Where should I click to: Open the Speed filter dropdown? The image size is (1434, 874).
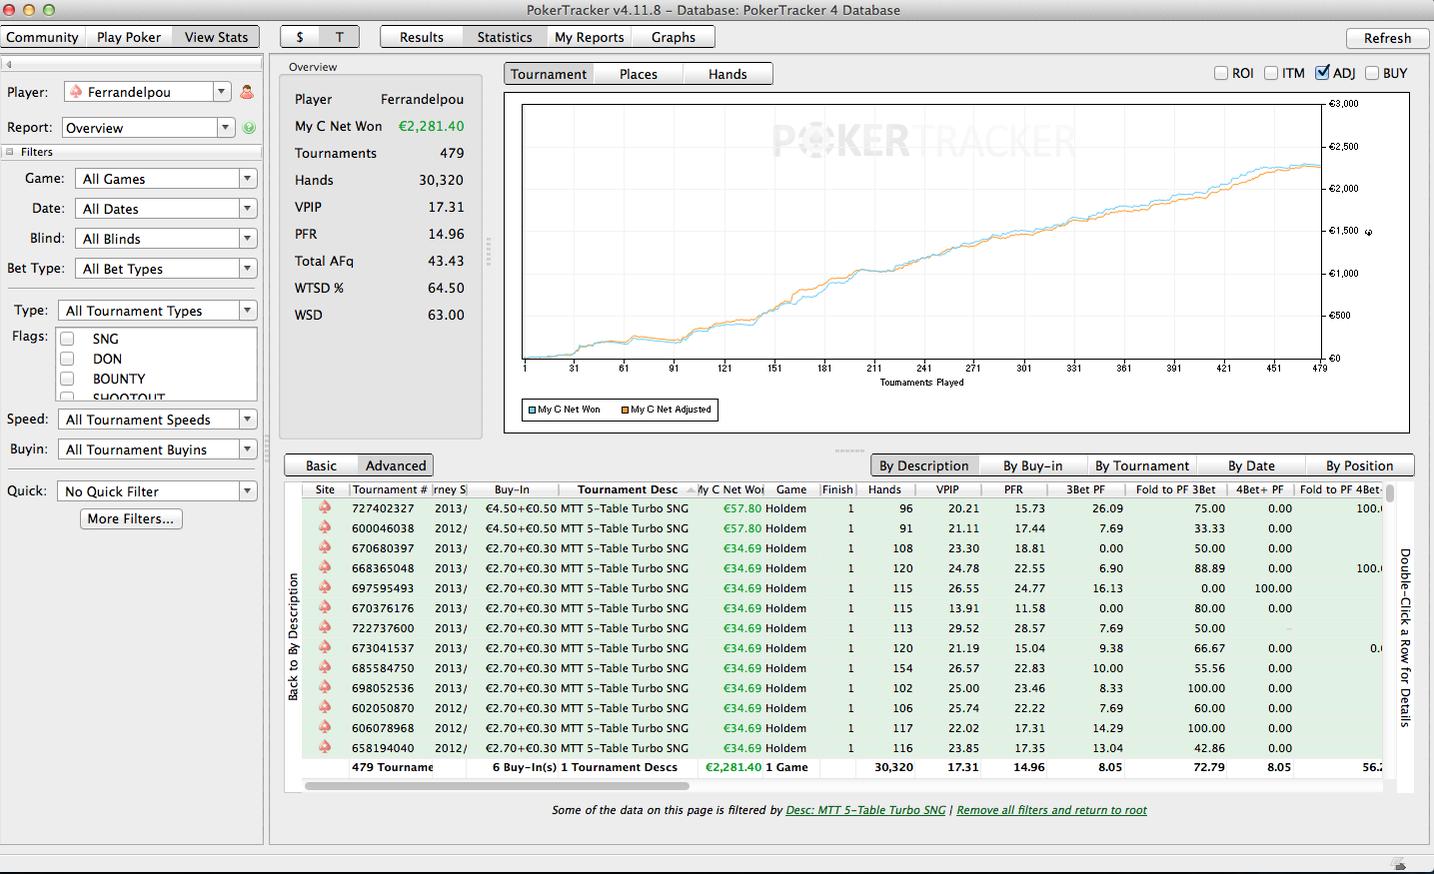coord(158,420)
